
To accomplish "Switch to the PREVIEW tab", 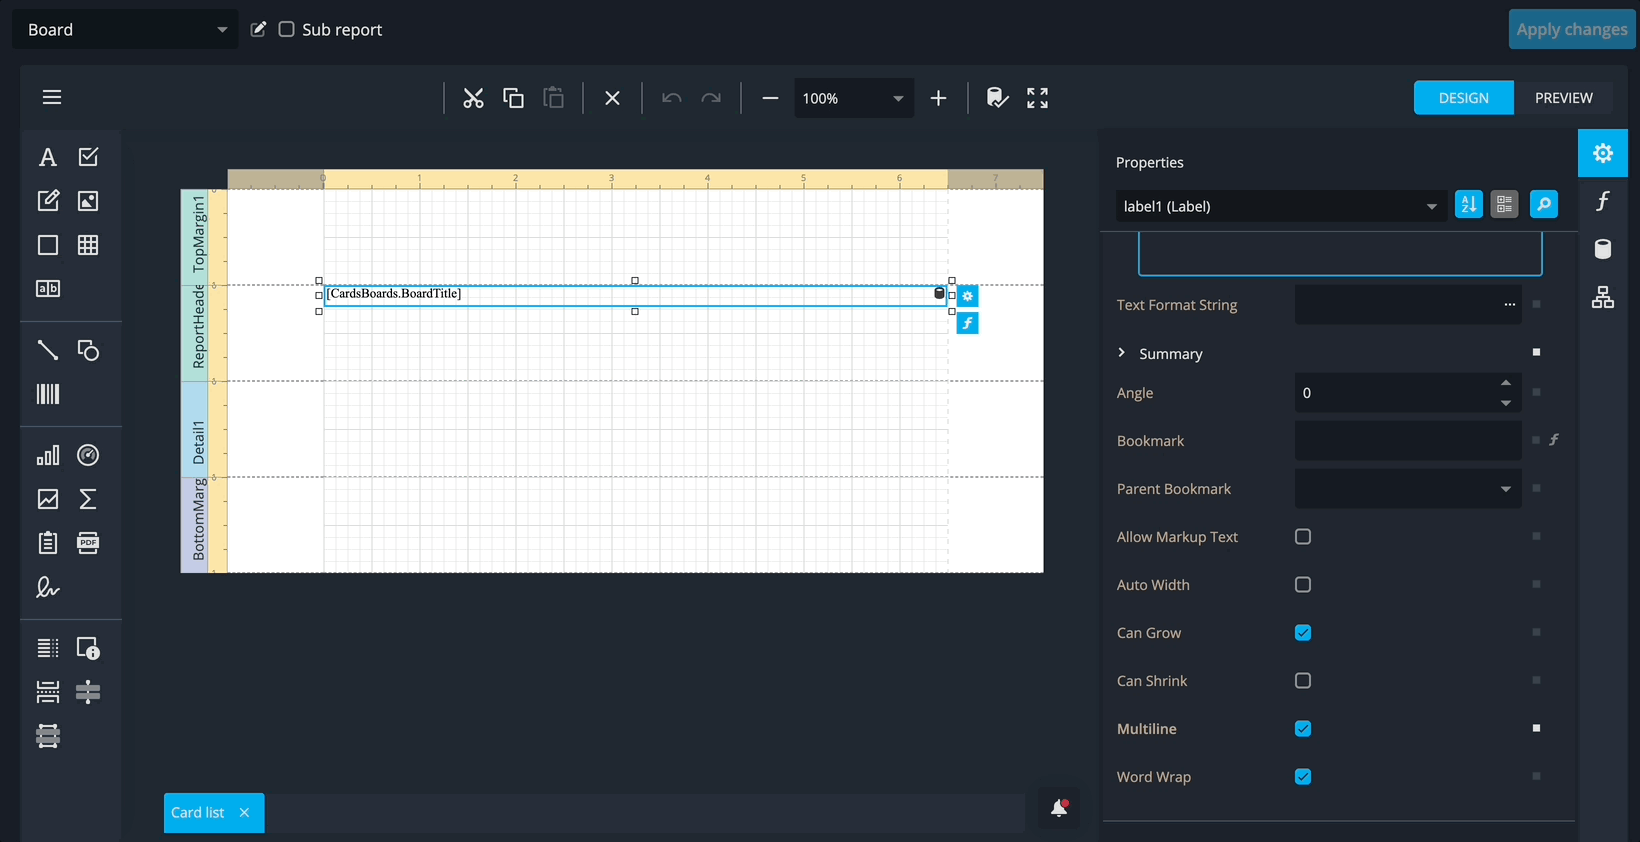I will [1563, 98].
